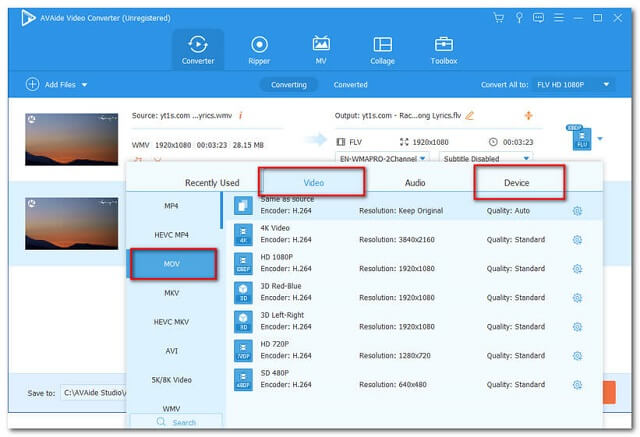The image size is (640, 437).
Task: Click the shopping cart purchase icon
Action: coord(498,18)
